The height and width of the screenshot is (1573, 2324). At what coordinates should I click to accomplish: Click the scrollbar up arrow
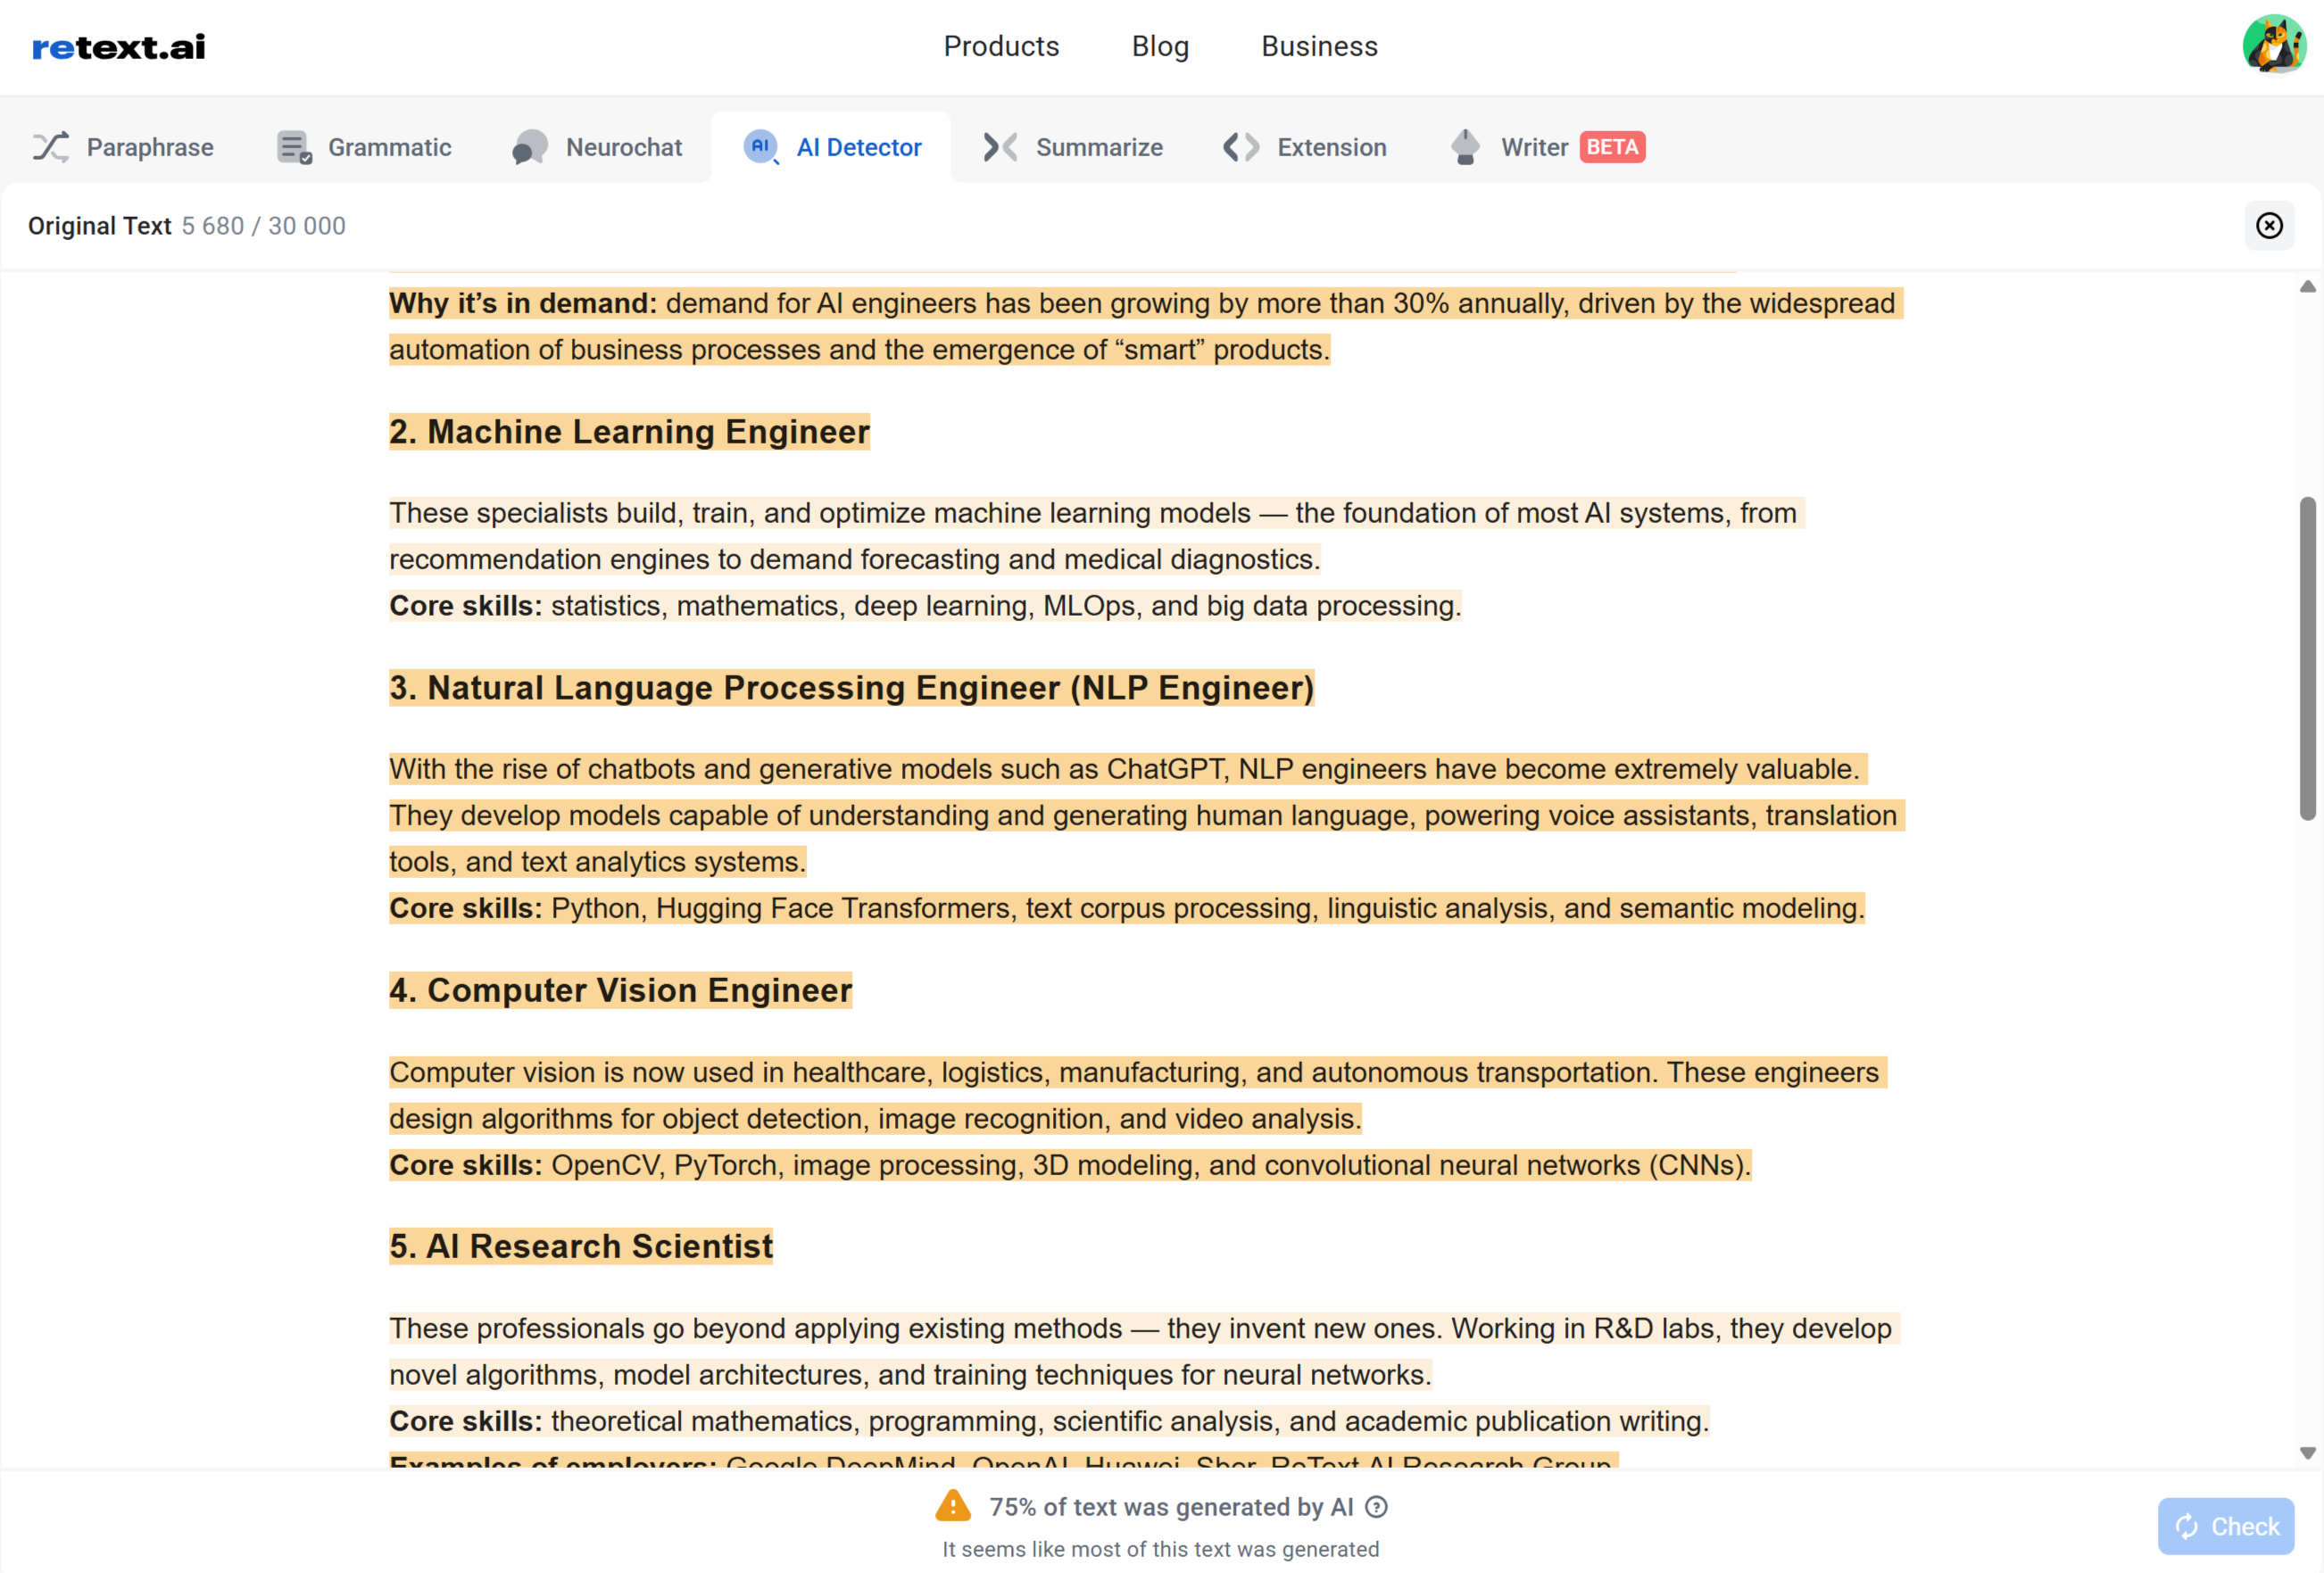(2307, 287)
